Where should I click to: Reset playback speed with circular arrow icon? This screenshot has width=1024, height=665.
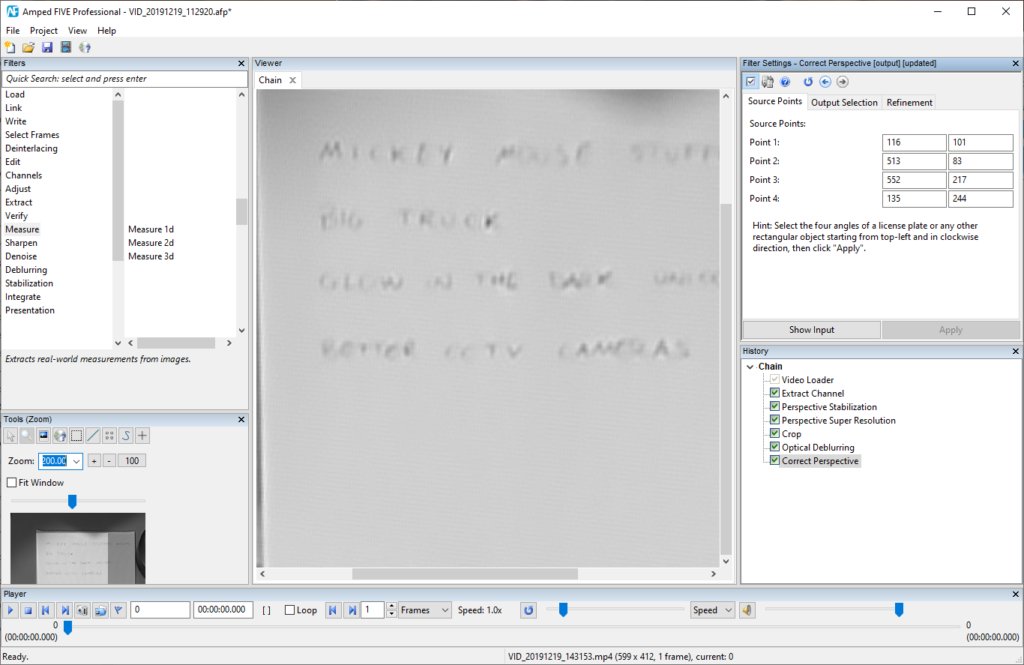528,610
